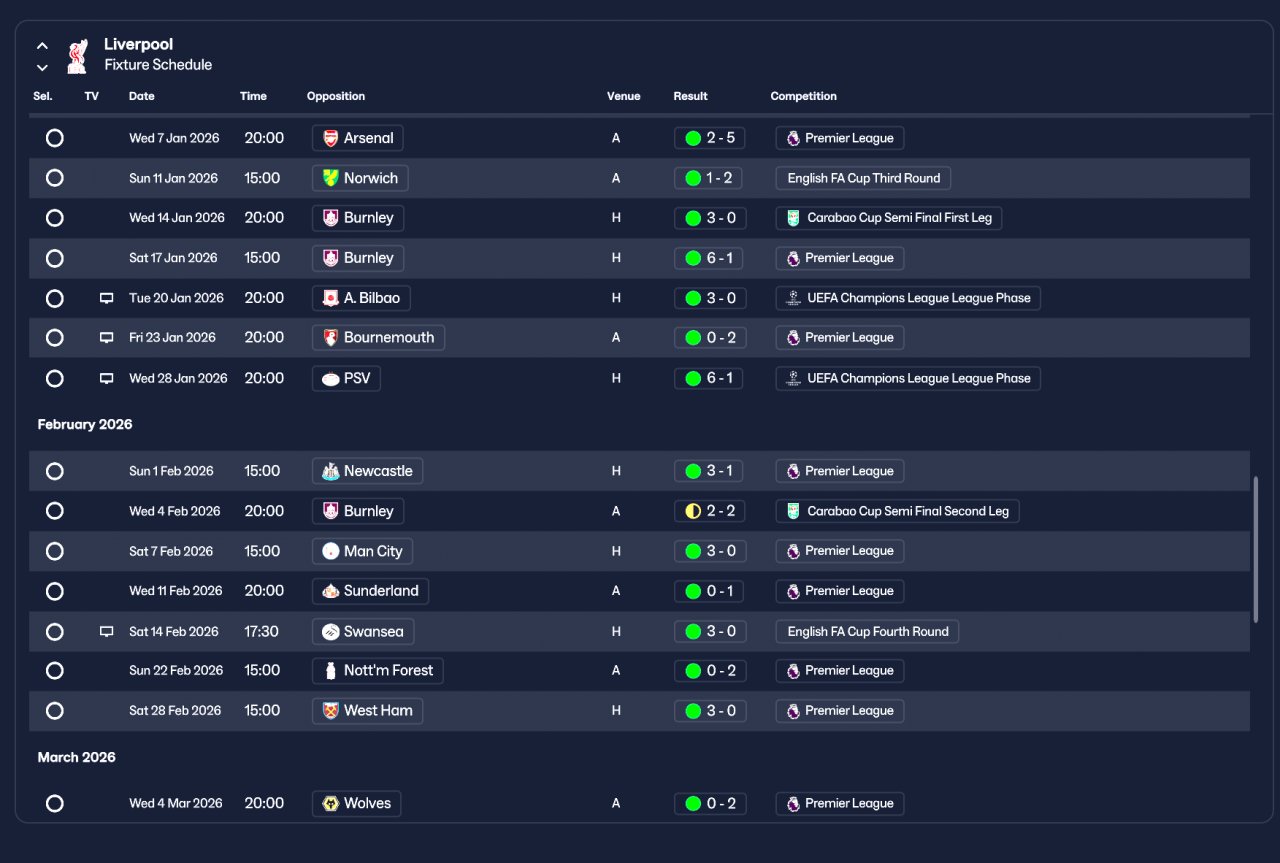Sort by the Result column header

(690, 97)
